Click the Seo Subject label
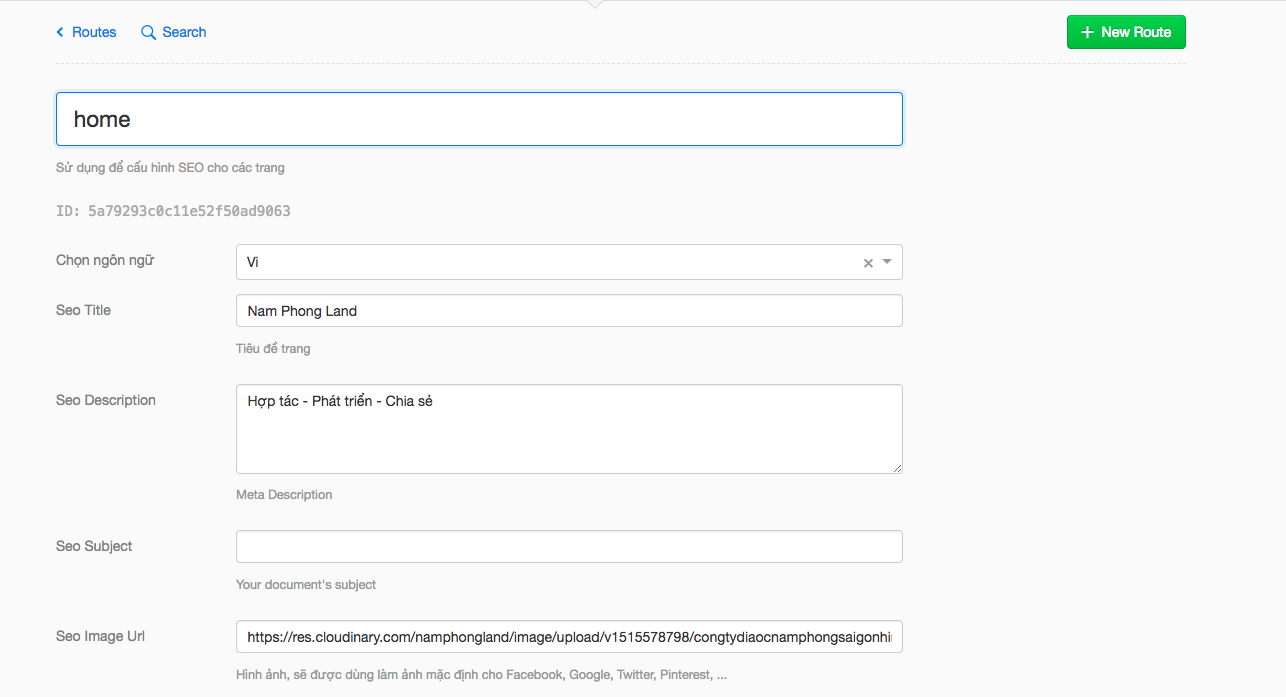This screenshot has height=697, width=1286. [x=94, y=546]
